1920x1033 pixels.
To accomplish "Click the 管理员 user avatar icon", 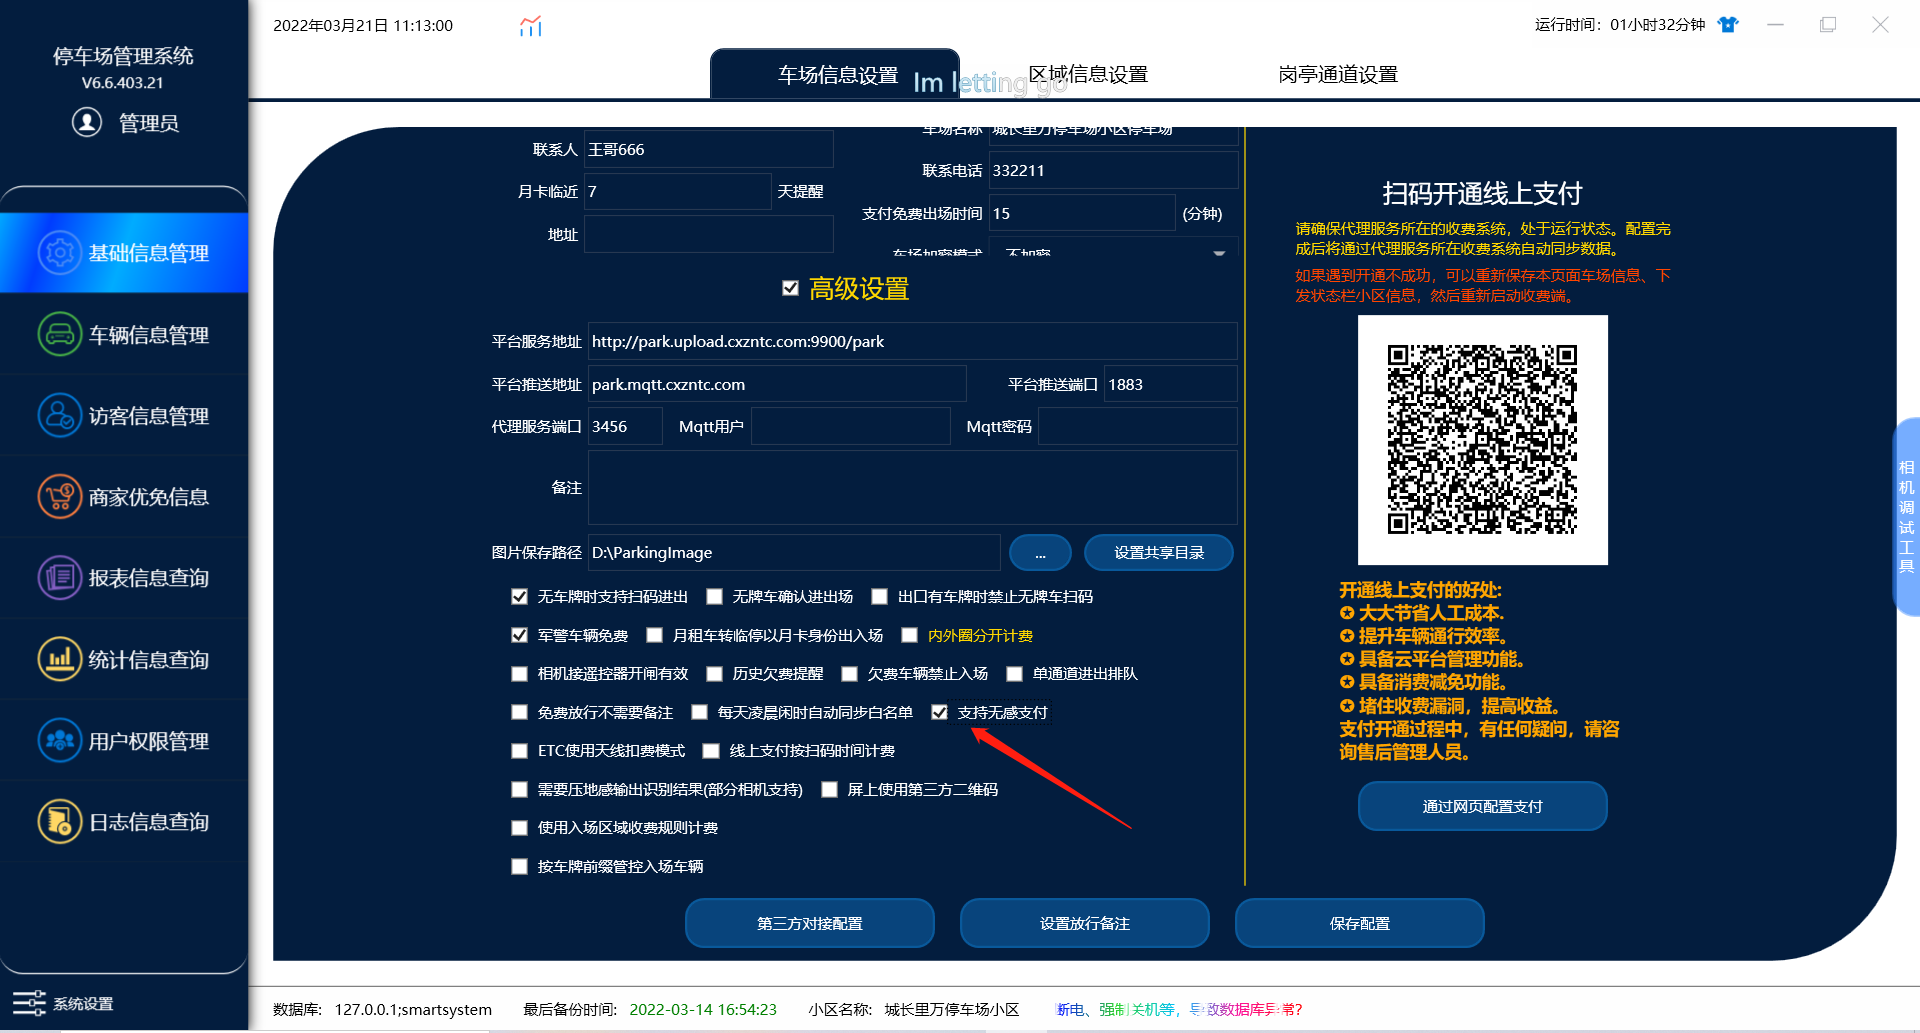I will coord(87,122).
